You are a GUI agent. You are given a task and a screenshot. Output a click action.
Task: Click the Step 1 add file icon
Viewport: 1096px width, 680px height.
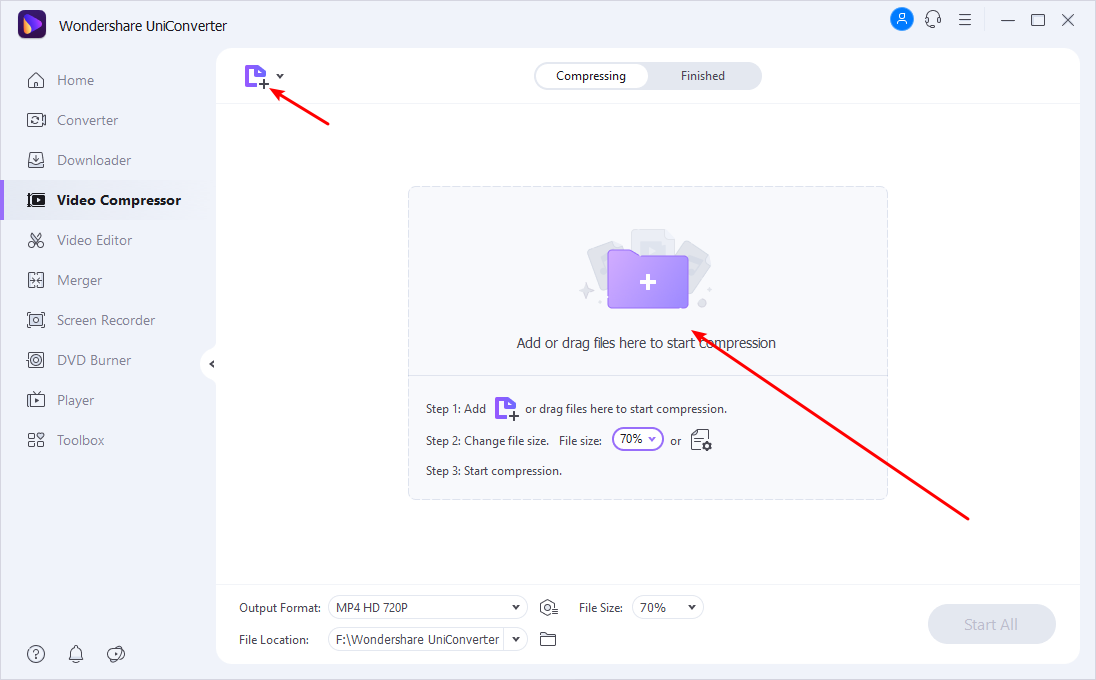(x=506, y=409)
